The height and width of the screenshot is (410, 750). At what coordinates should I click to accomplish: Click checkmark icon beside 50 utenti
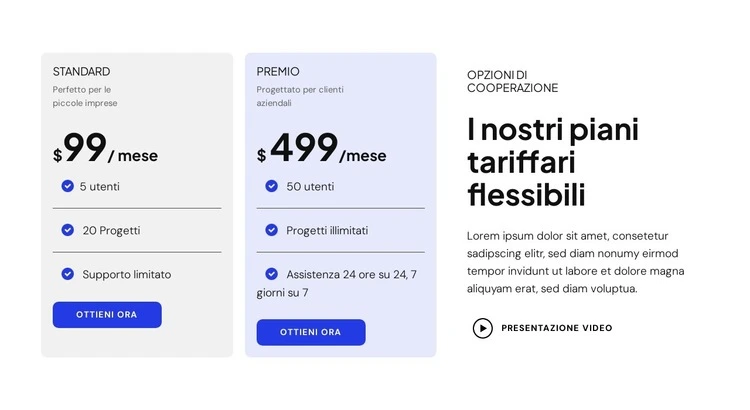pyautogui.click(x=271, y=186)
